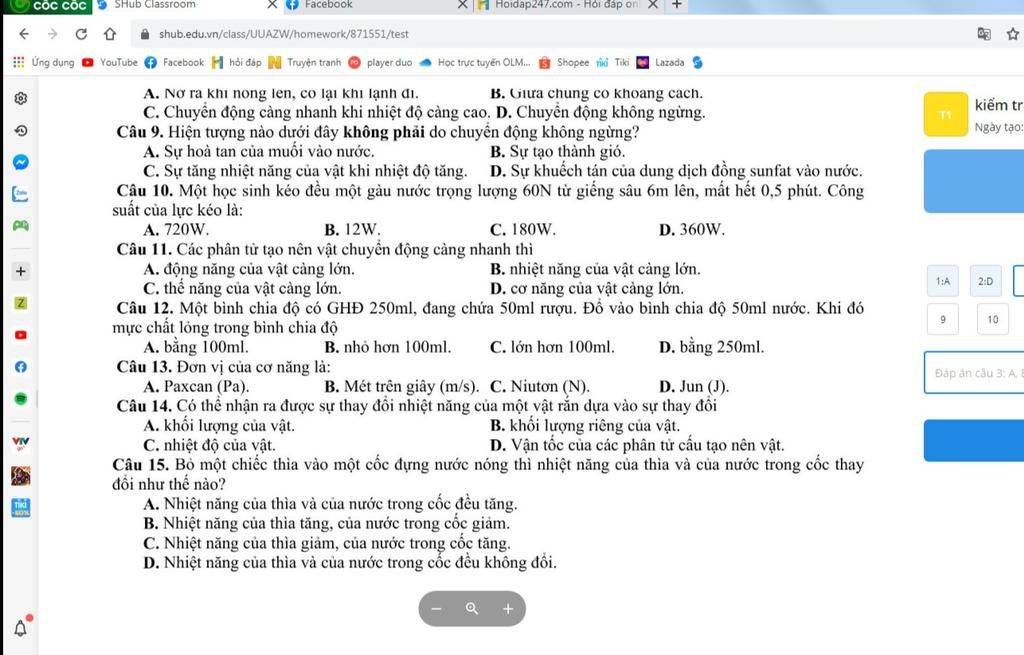Click the Đáp án câu 3 input field

pyautogui.click(x=974, y=373)
